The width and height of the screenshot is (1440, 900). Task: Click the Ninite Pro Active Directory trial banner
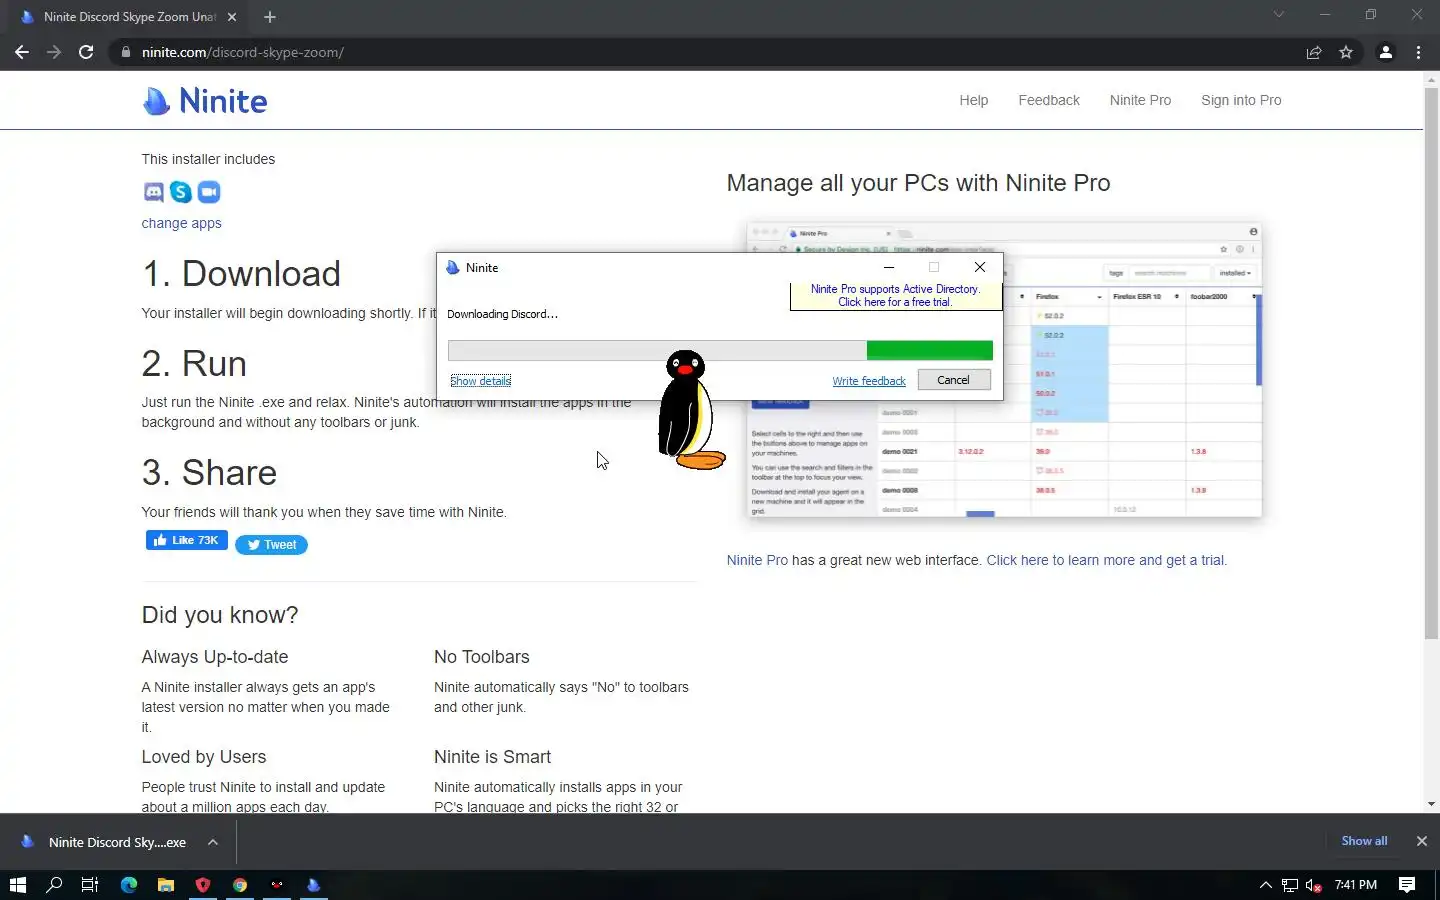click(x=895, y=296)
